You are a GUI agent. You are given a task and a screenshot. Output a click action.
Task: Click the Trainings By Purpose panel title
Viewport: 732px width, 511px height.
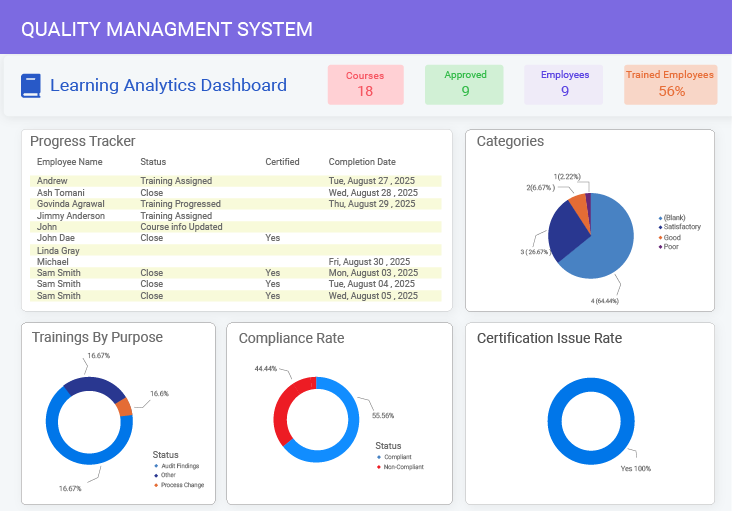pyautogui.click(x=97, y=337)
